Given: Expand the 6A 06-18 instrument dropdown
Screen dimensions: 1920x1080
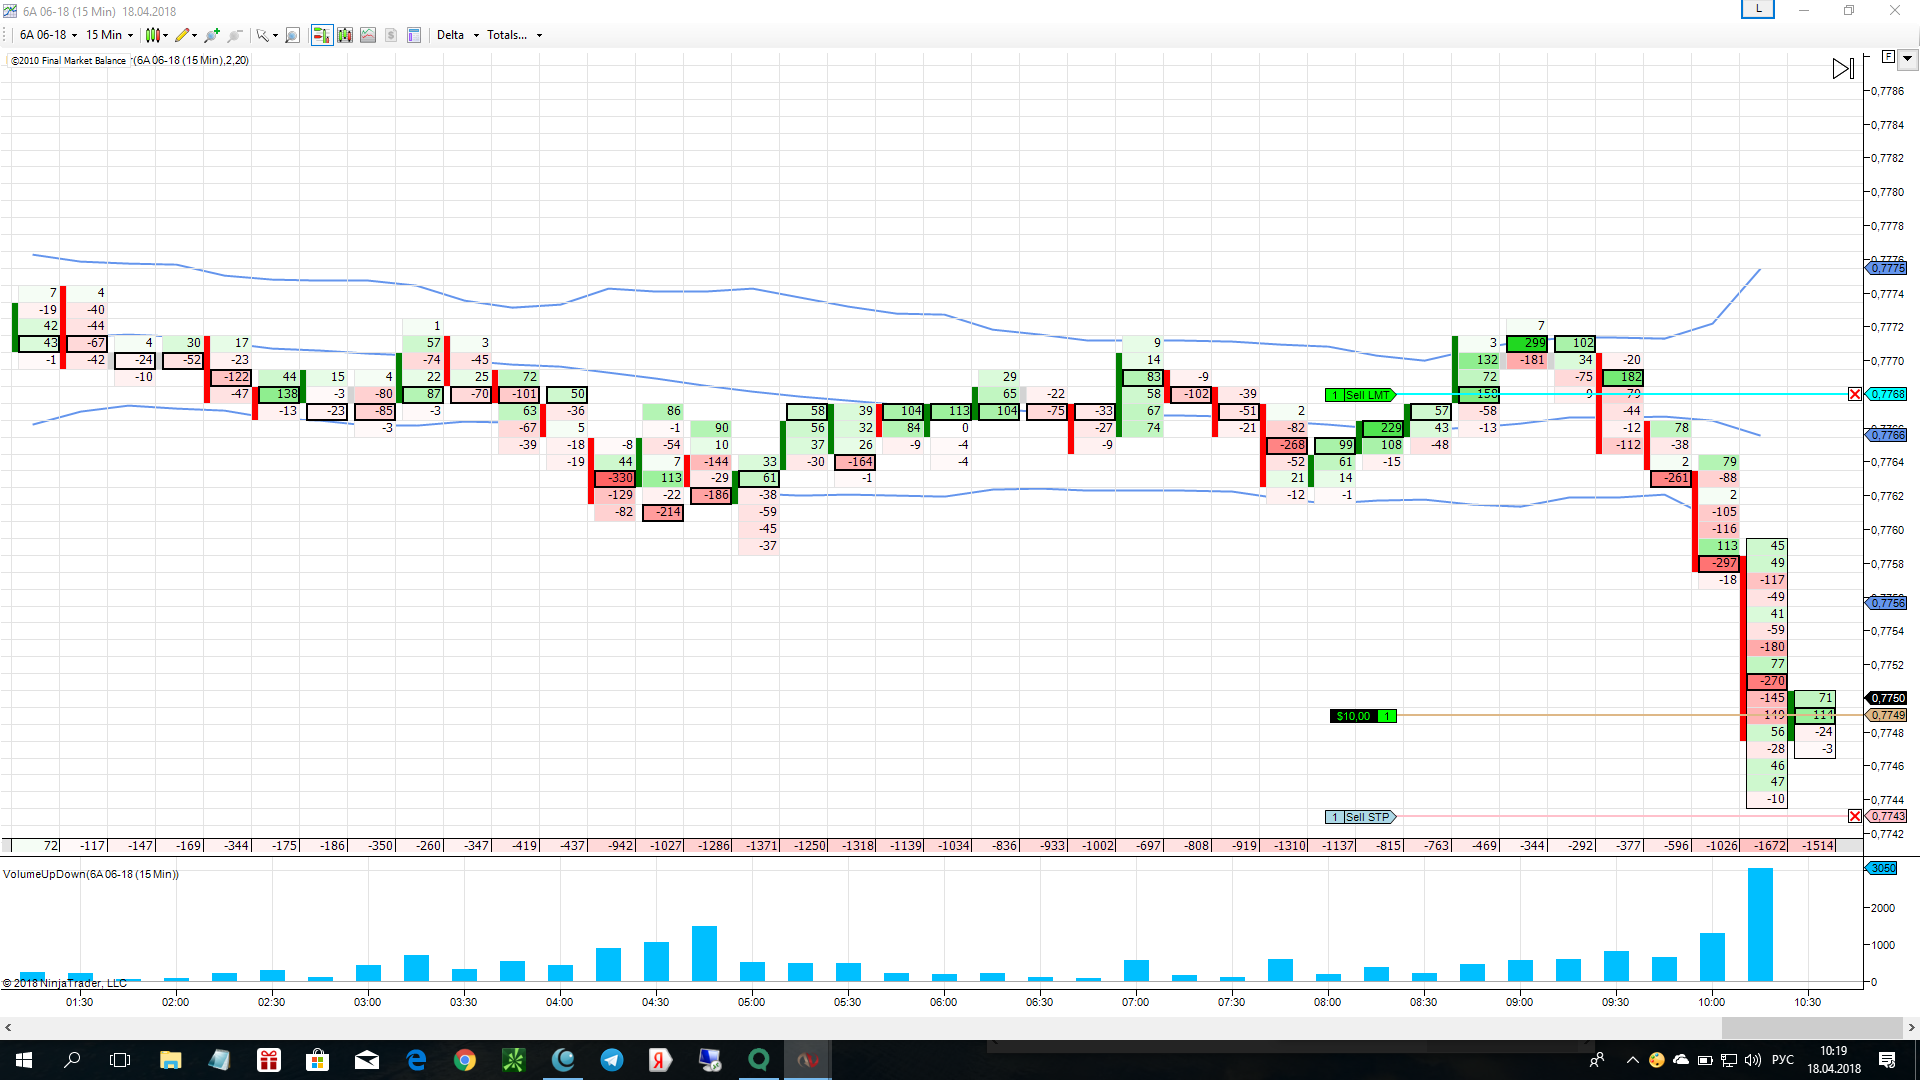Looking at the screenshot, I should coord(48,35).
